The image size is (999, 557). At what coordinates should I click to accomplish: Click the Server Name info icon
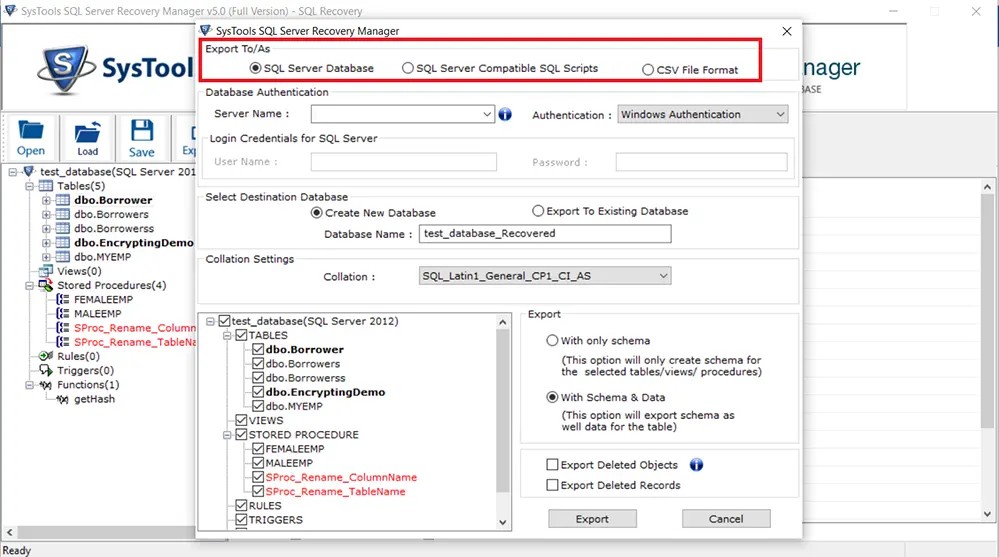tap(505, 114)
